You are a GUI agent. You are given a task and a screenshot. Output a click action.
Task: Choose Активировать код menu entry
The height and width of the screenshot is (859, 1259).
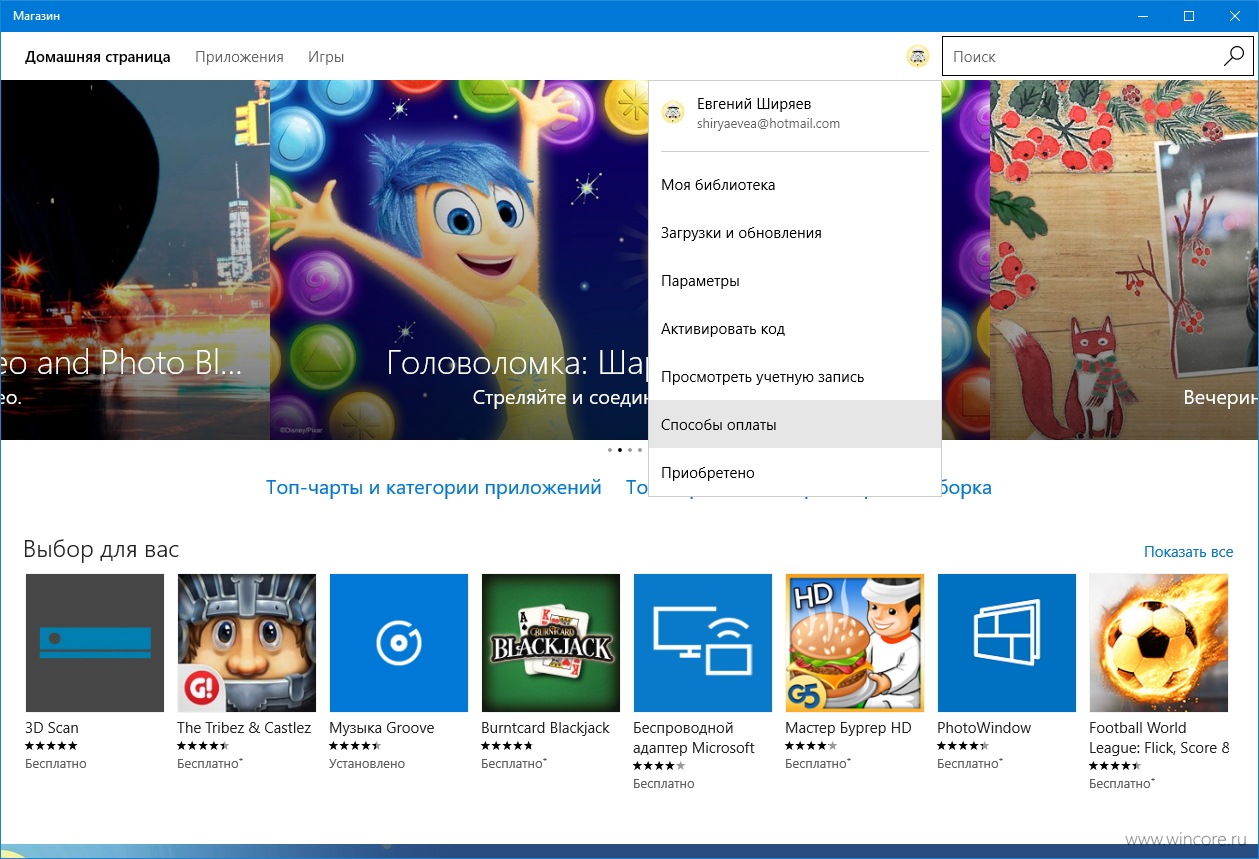click(795, 329)
